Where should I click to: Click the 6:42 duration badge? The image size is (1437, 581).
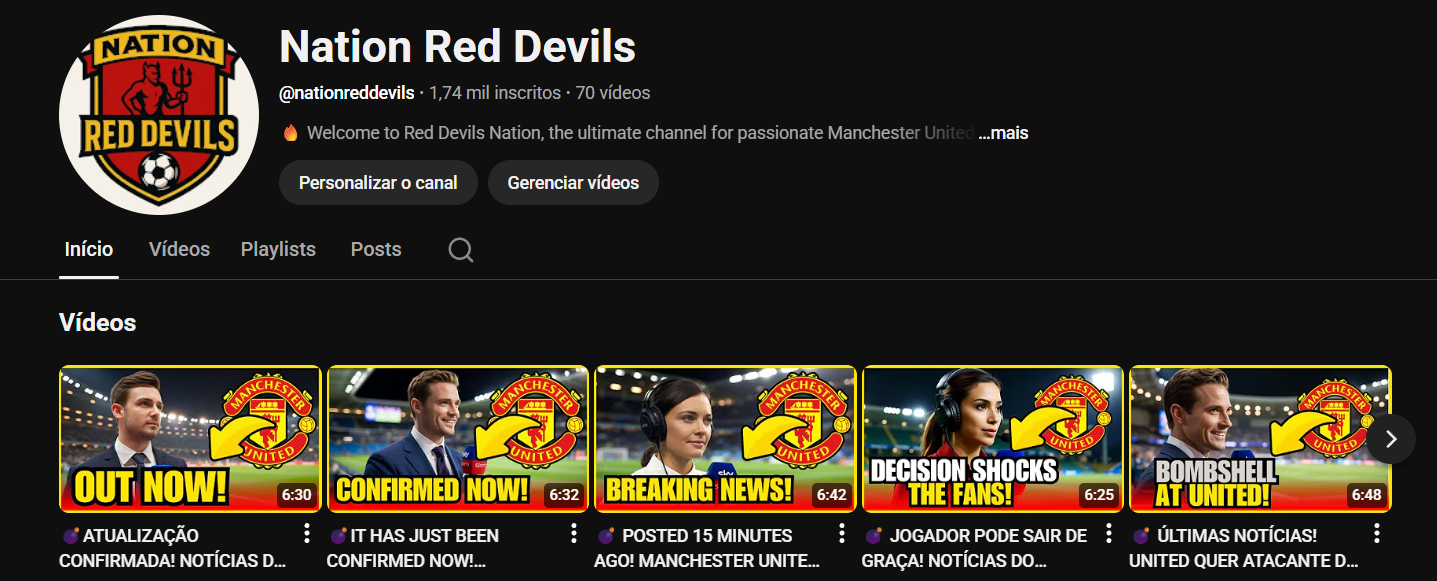pyautogui.click(x=832, y=494)
